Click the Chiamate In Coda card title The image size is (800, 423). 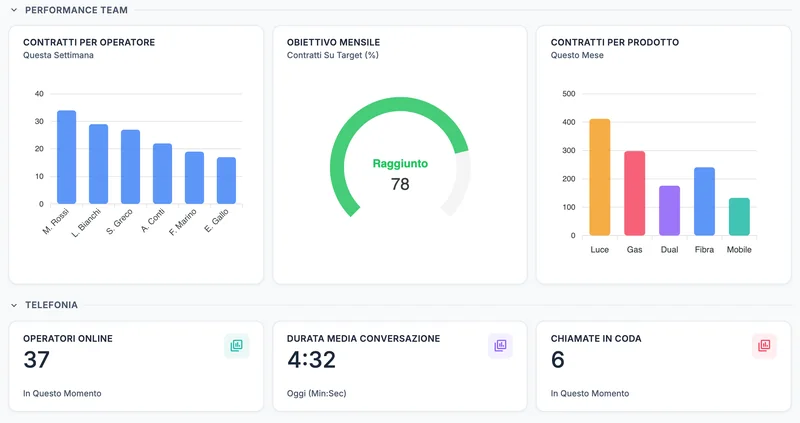click(x=596, y=338)
